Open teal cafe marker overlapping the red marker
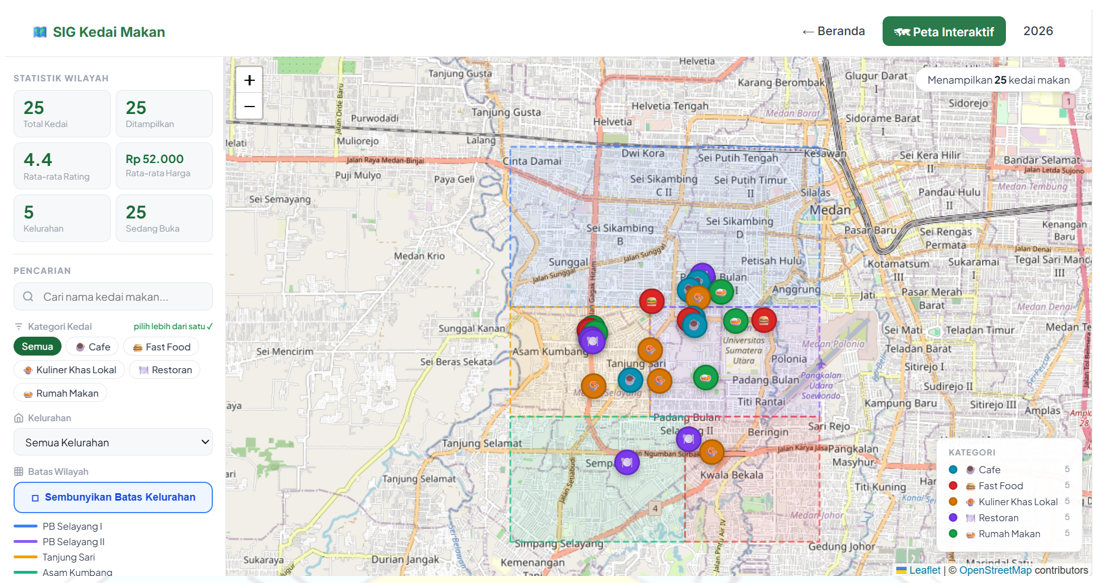Image resolution: width=1093 pixels, height=583 pixels. click(694, 325)
